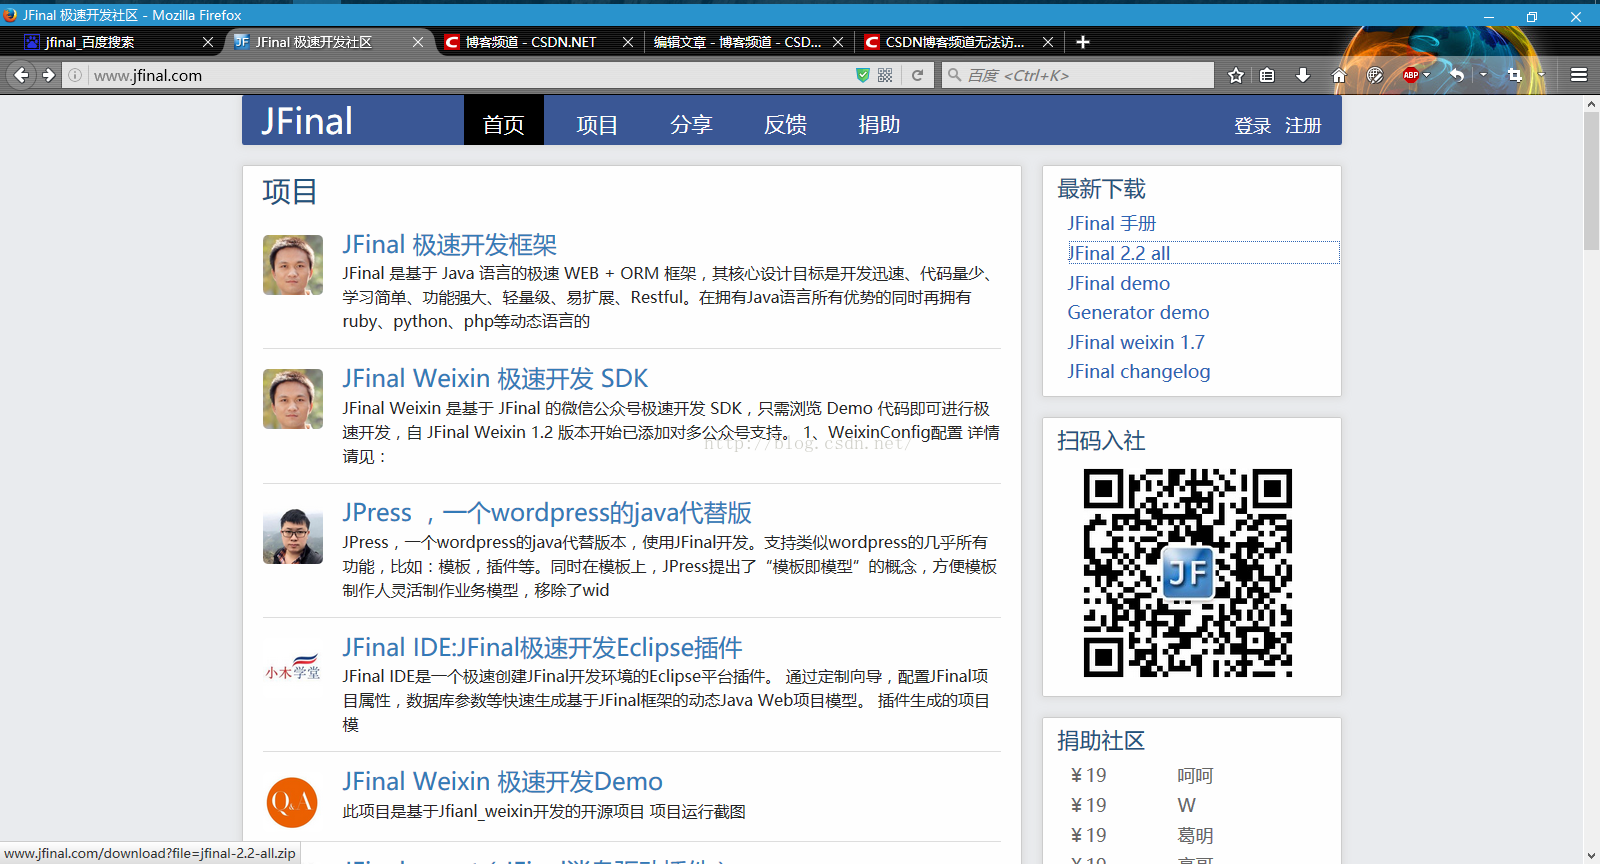
Task: Download the Generator demo link
Action: [x=1138, y=312]
